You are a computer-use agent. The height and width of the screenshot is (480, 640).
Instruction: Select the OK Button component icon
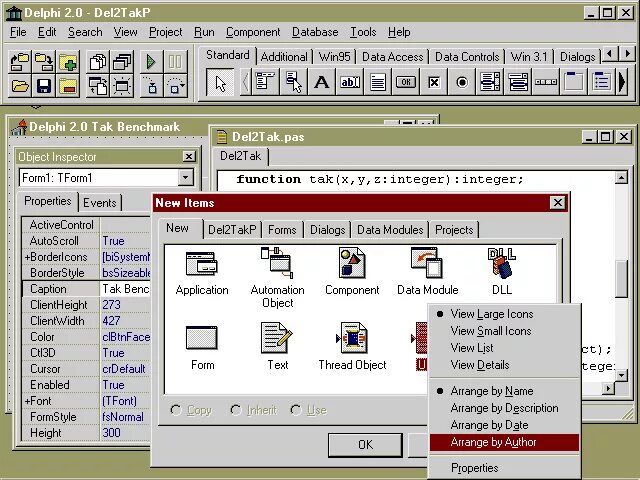[406, 82]
